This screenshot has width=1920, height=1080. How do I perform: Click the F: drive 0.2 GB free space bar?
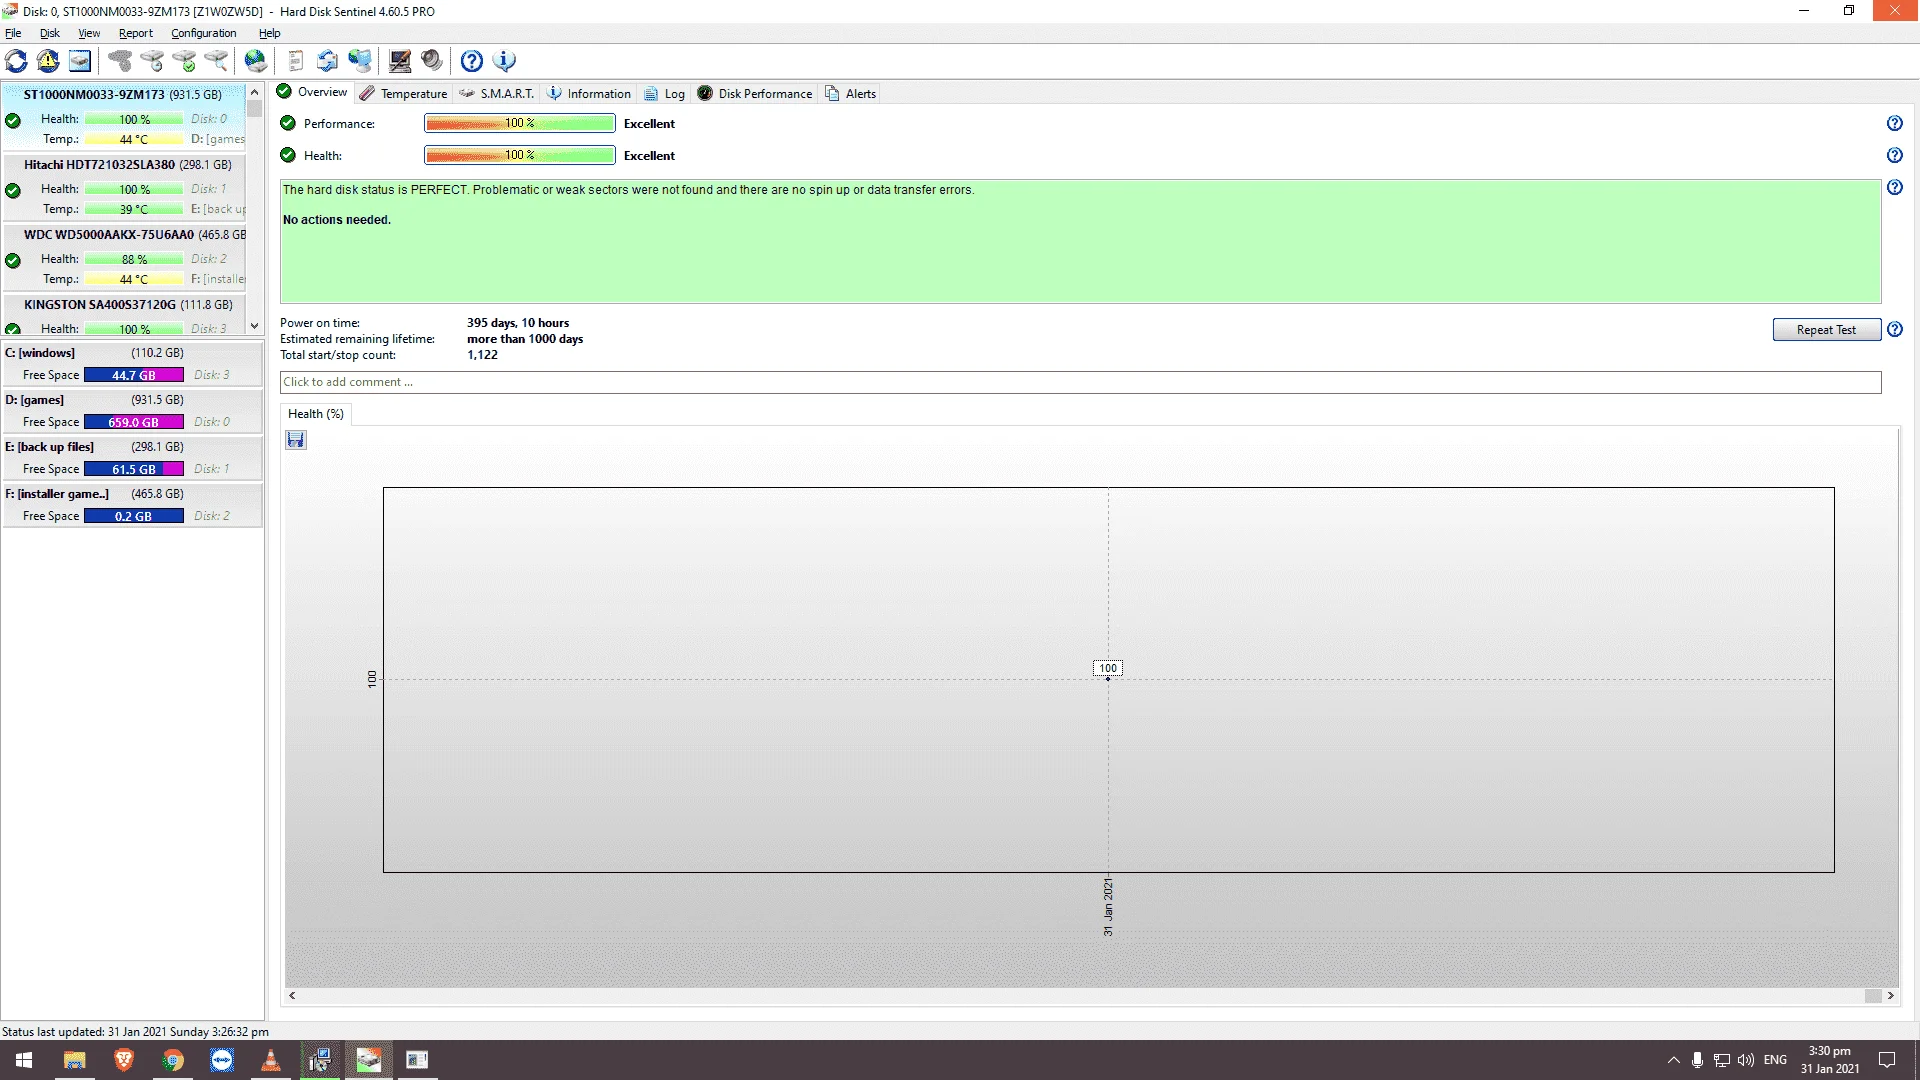pos(134,516)
